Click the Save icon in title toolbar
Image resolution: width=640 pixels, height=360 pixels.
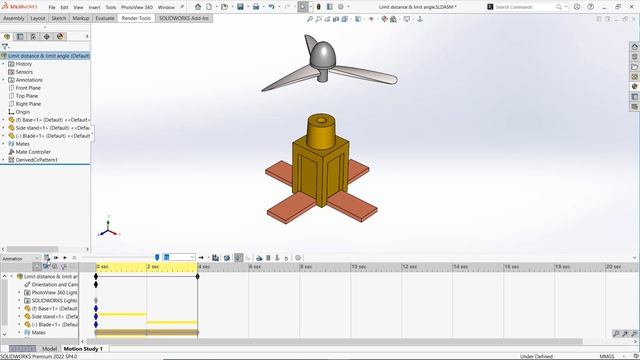point(240,7)
